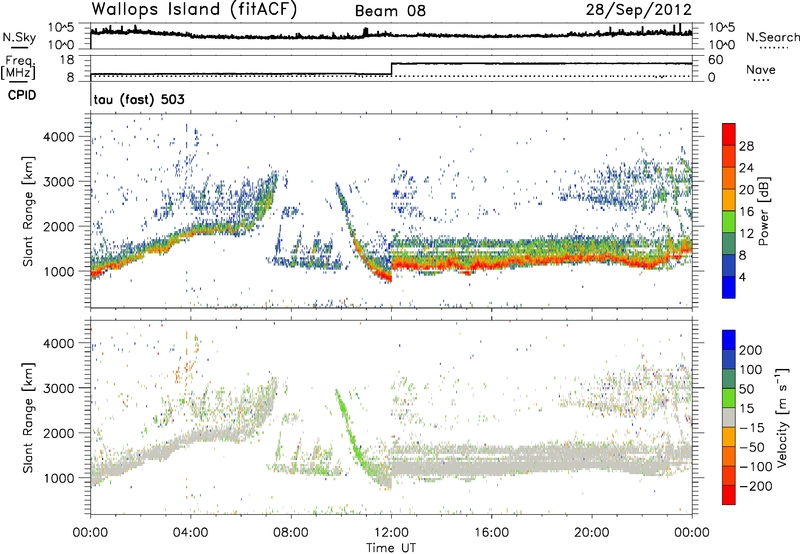Viewport: 800px width, 554px height.
Task: Click the 'Time UT' axis title
Action: [391, 548]
